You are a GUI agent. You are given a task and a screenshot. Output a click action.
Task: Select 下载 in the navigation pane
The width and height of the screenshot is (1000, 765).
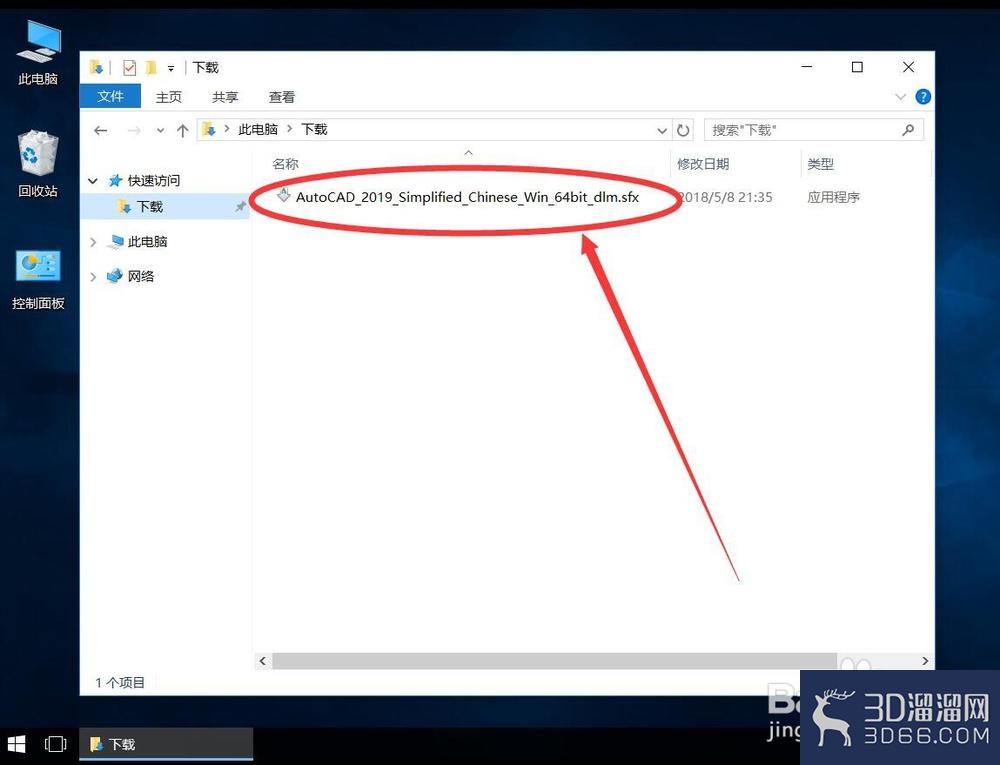tap(150, 207)
